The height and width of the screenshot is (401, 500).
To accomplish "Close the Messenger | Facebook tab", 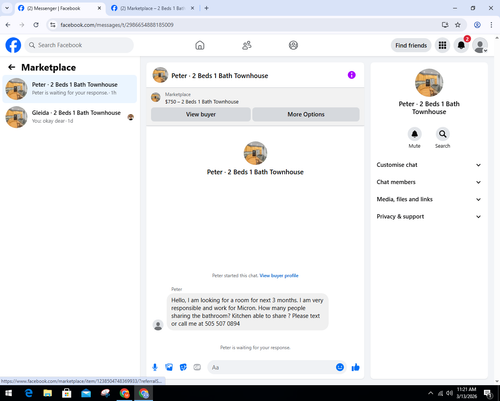I will (x=99, y=8).
